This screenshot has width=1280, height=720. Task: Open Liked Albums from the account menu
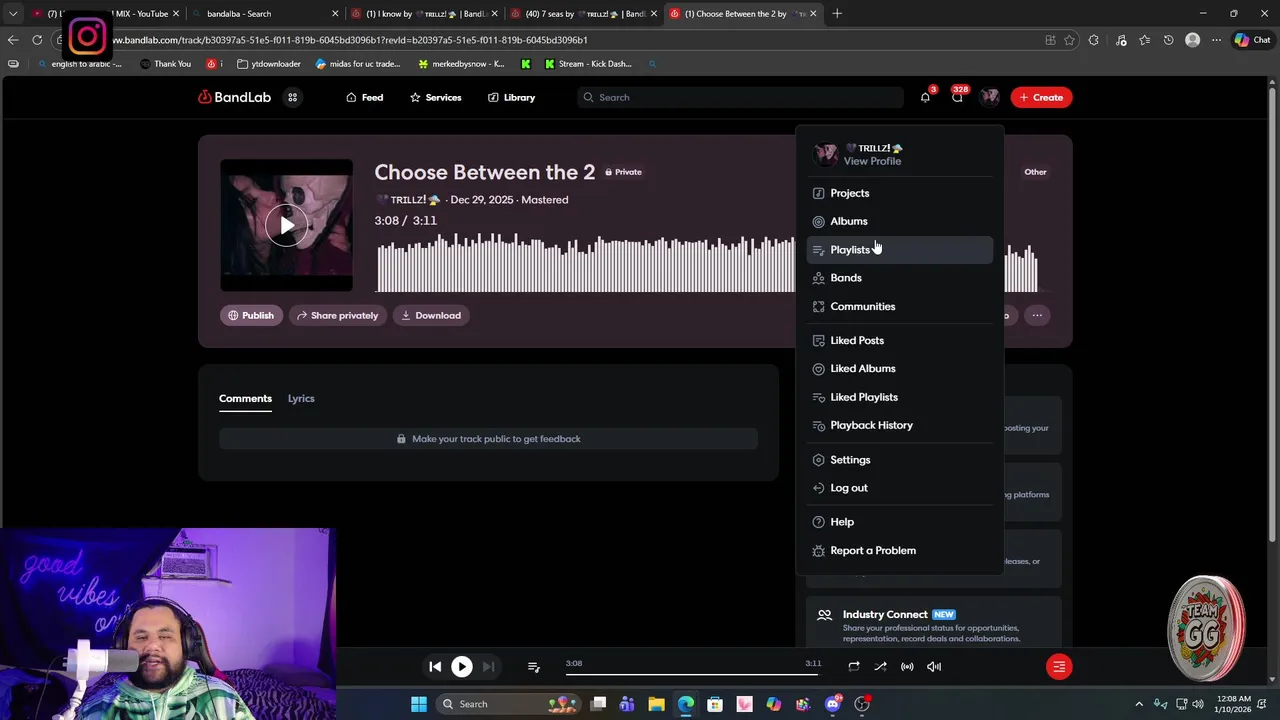899,368
